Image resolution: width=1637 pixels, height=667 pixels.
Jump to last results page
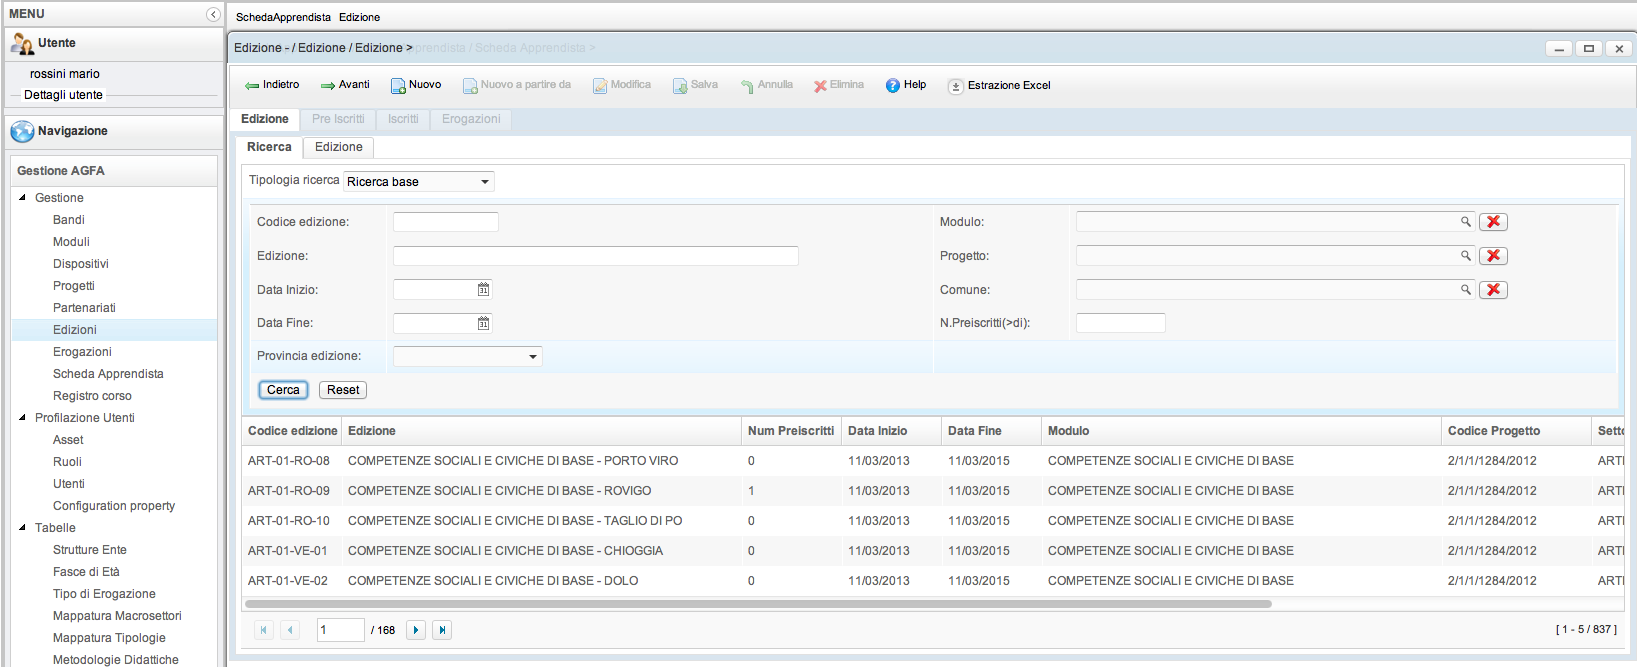pyautogui.click(x=442, y=630)
